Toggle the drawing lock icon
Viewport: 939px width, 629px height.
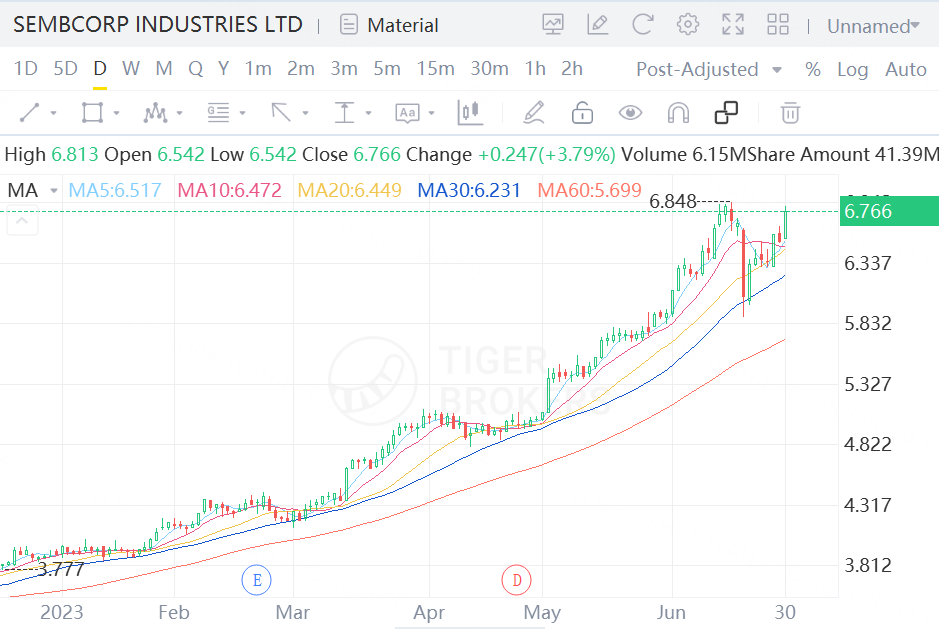[x=582, y=113]
